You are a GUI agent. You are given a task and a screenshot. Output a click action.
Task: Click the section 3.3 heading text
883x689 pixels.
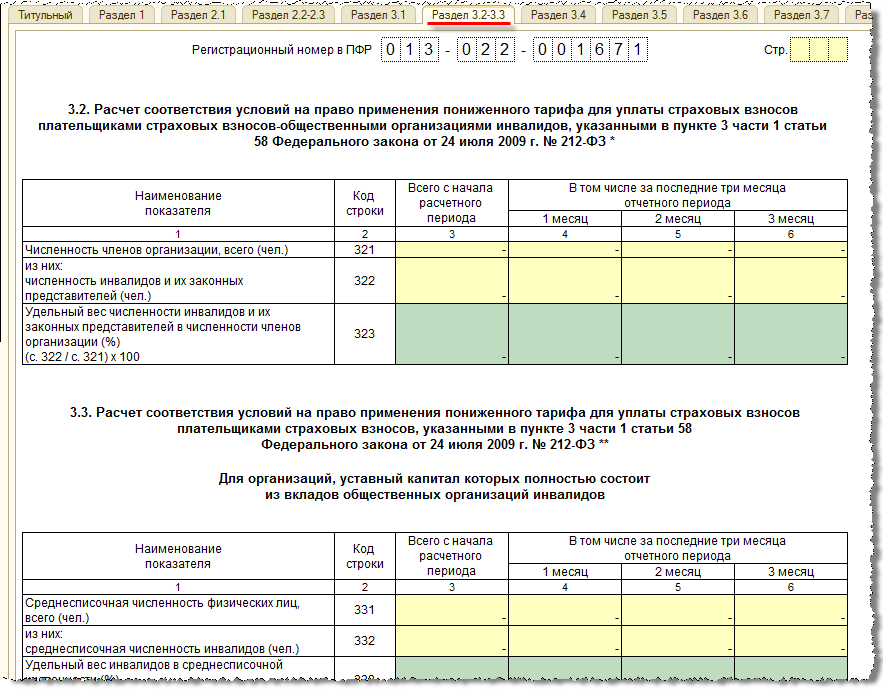[435, 428]
